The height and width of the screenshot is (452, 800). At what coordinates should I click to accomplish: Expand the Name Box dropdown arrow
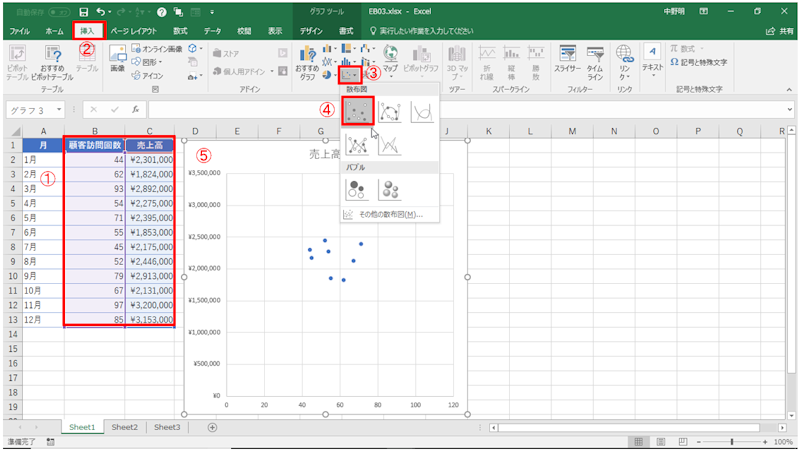[60, 109]
